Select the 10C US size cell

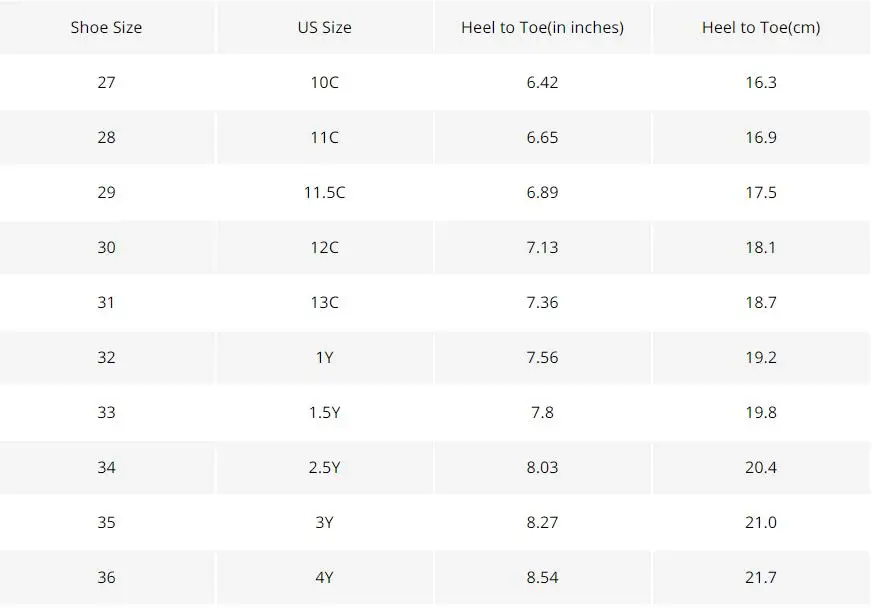(x=325, y=82)
